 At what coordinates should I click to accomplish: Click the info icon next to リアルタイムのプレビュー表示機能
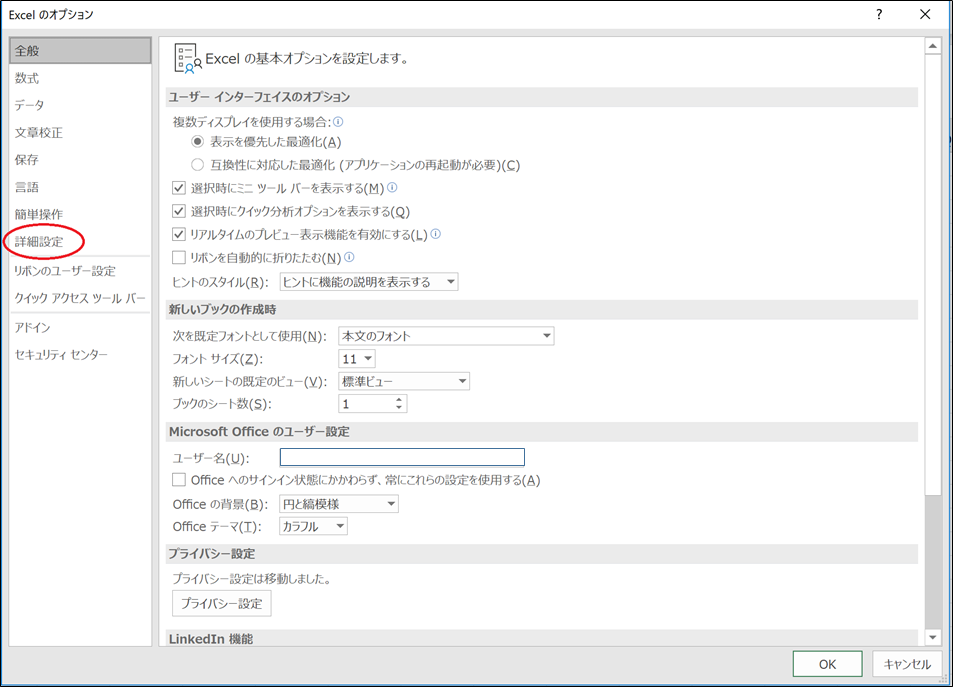435,233
